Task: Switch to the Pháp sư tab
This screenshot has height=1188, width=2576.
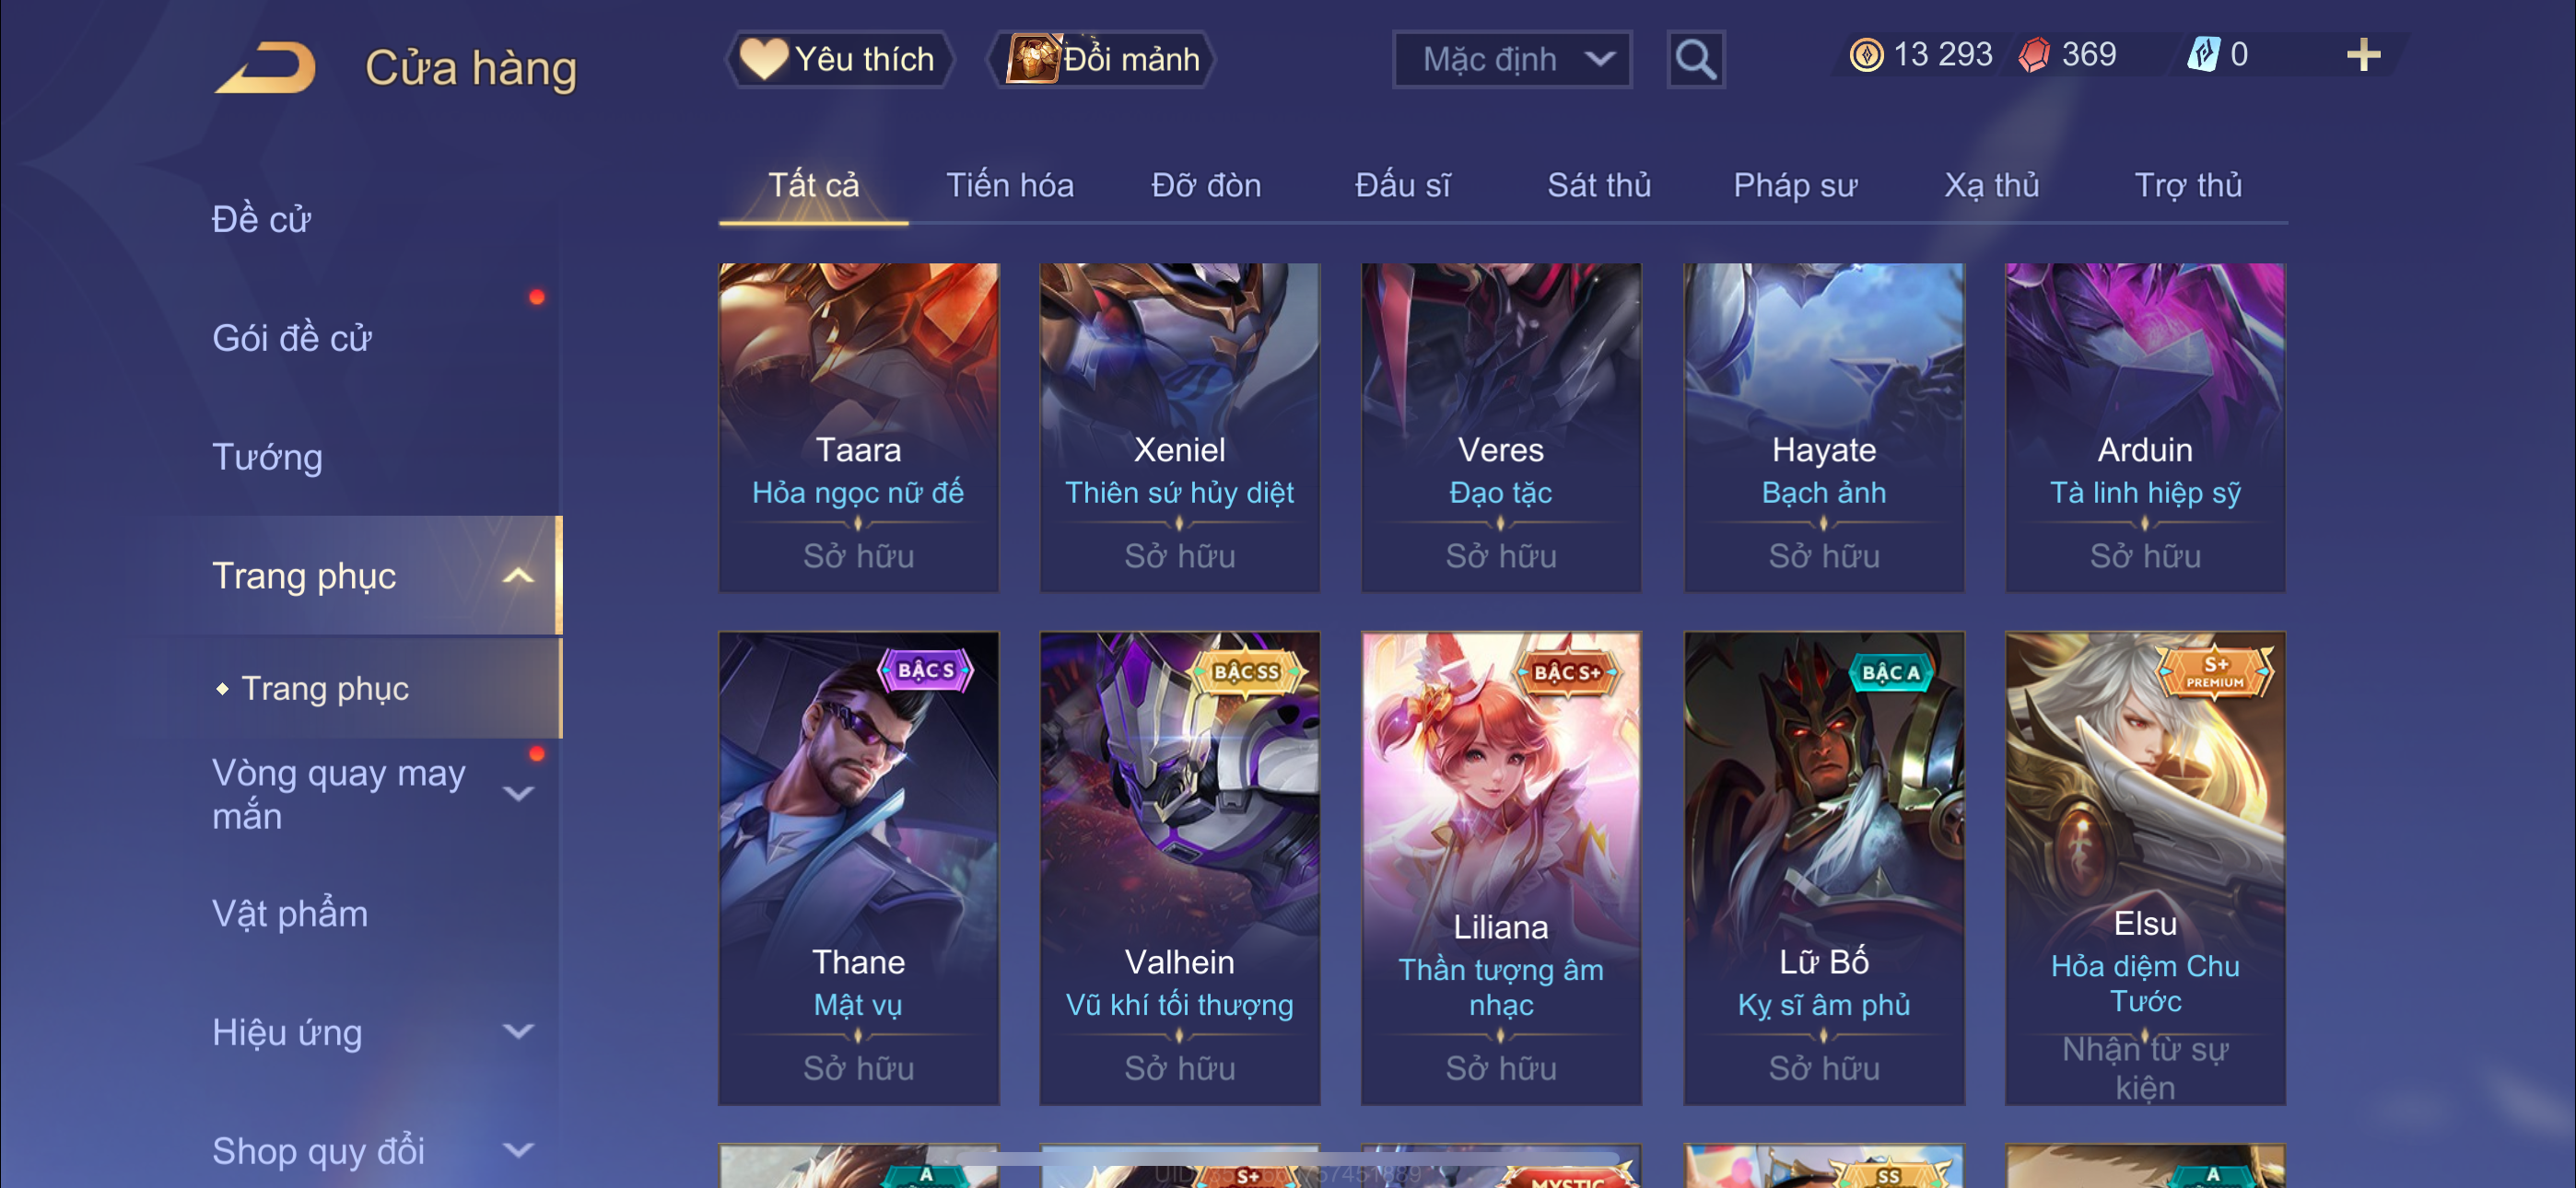Action: [x=1795, y=185]
